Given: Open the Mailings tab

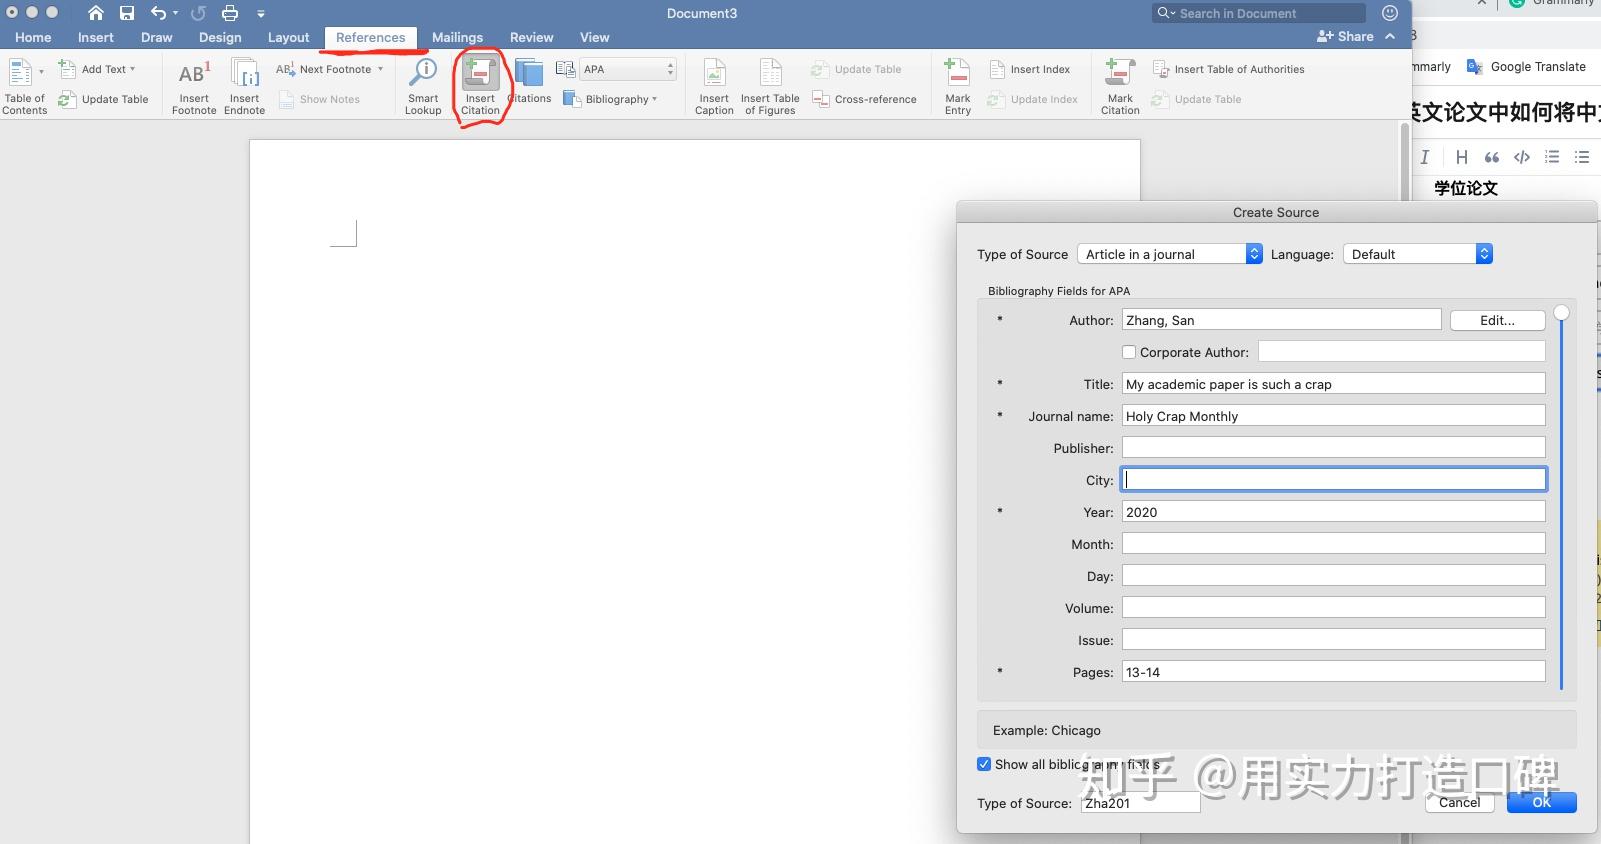Looking at the screenshot, I should 457,37.
